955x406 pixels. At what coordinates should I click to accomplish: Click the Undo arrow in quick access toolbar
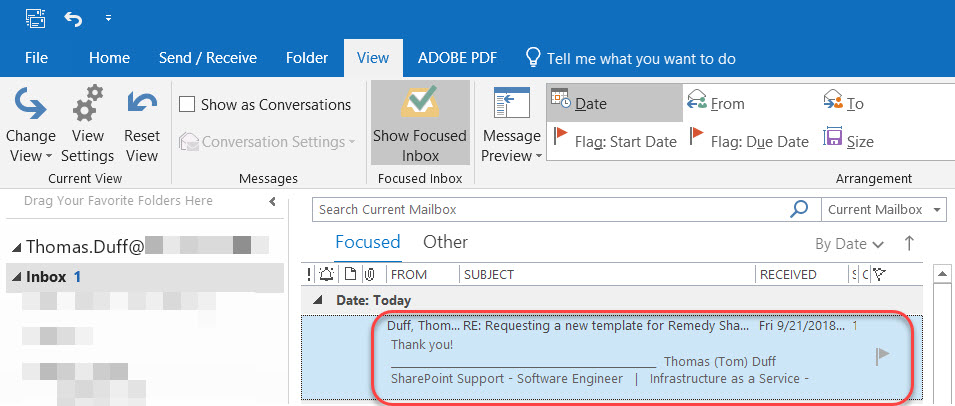tap(73, 19)
